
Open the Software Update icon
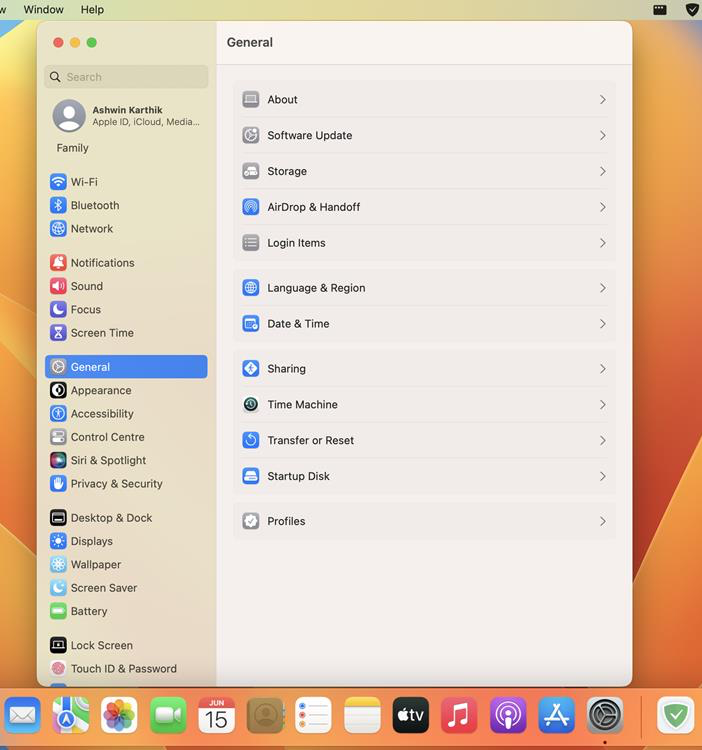click(251, 136)
